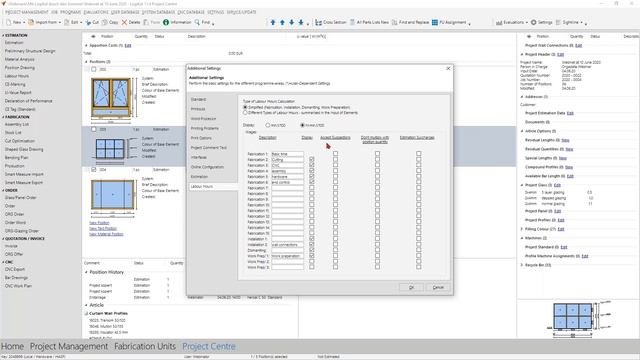The image size is (640, 360).
Task: Click the Settings gear toolbar icon
Action: [x=533, y=22]
